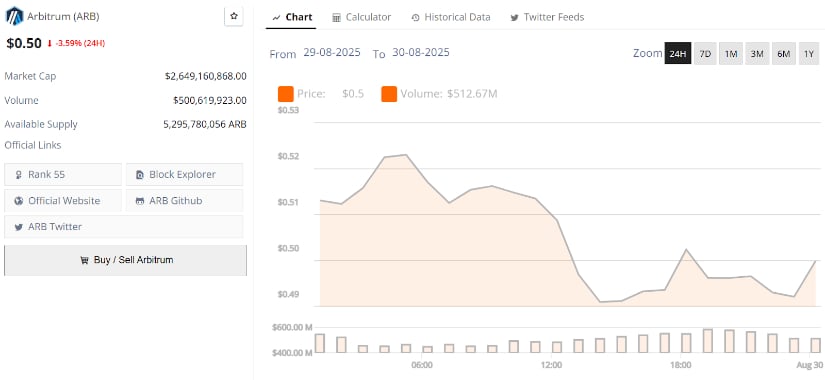Switch to the Twitter Feeds tab
Image resolution: width=825 pixels, height=380 pixels.
547,17
